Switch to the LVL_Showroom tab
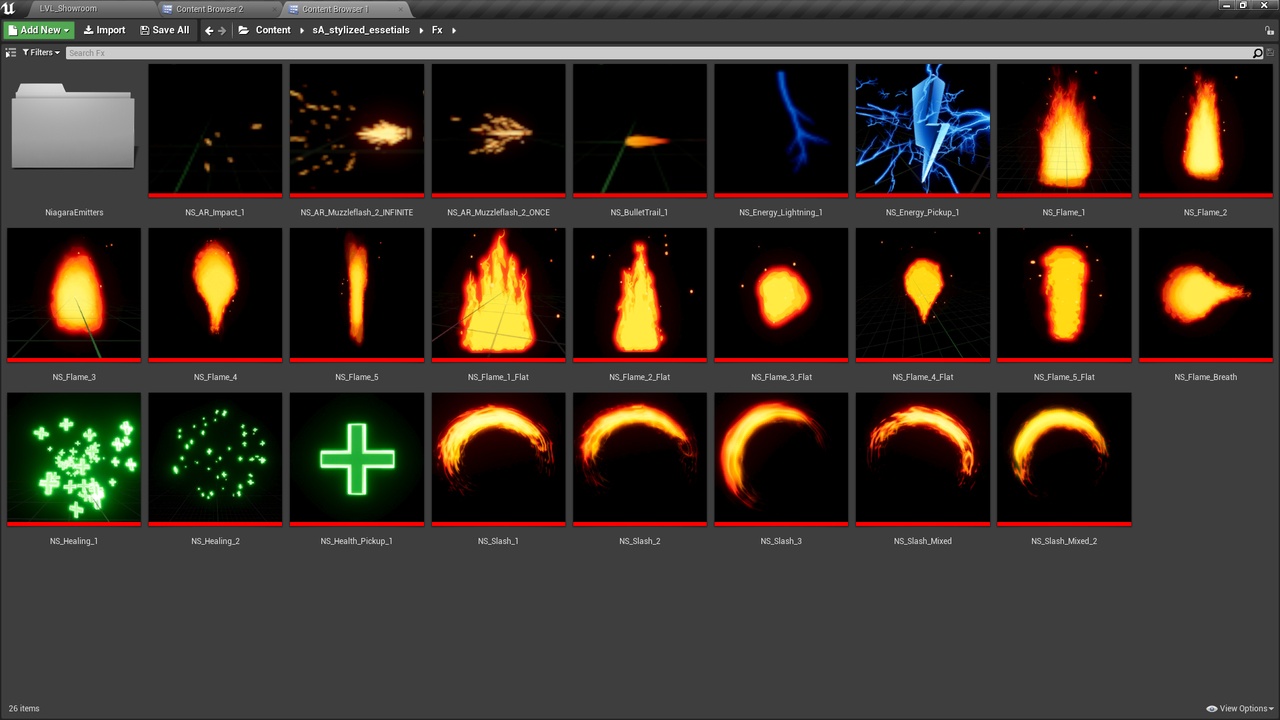 point(67,8)
